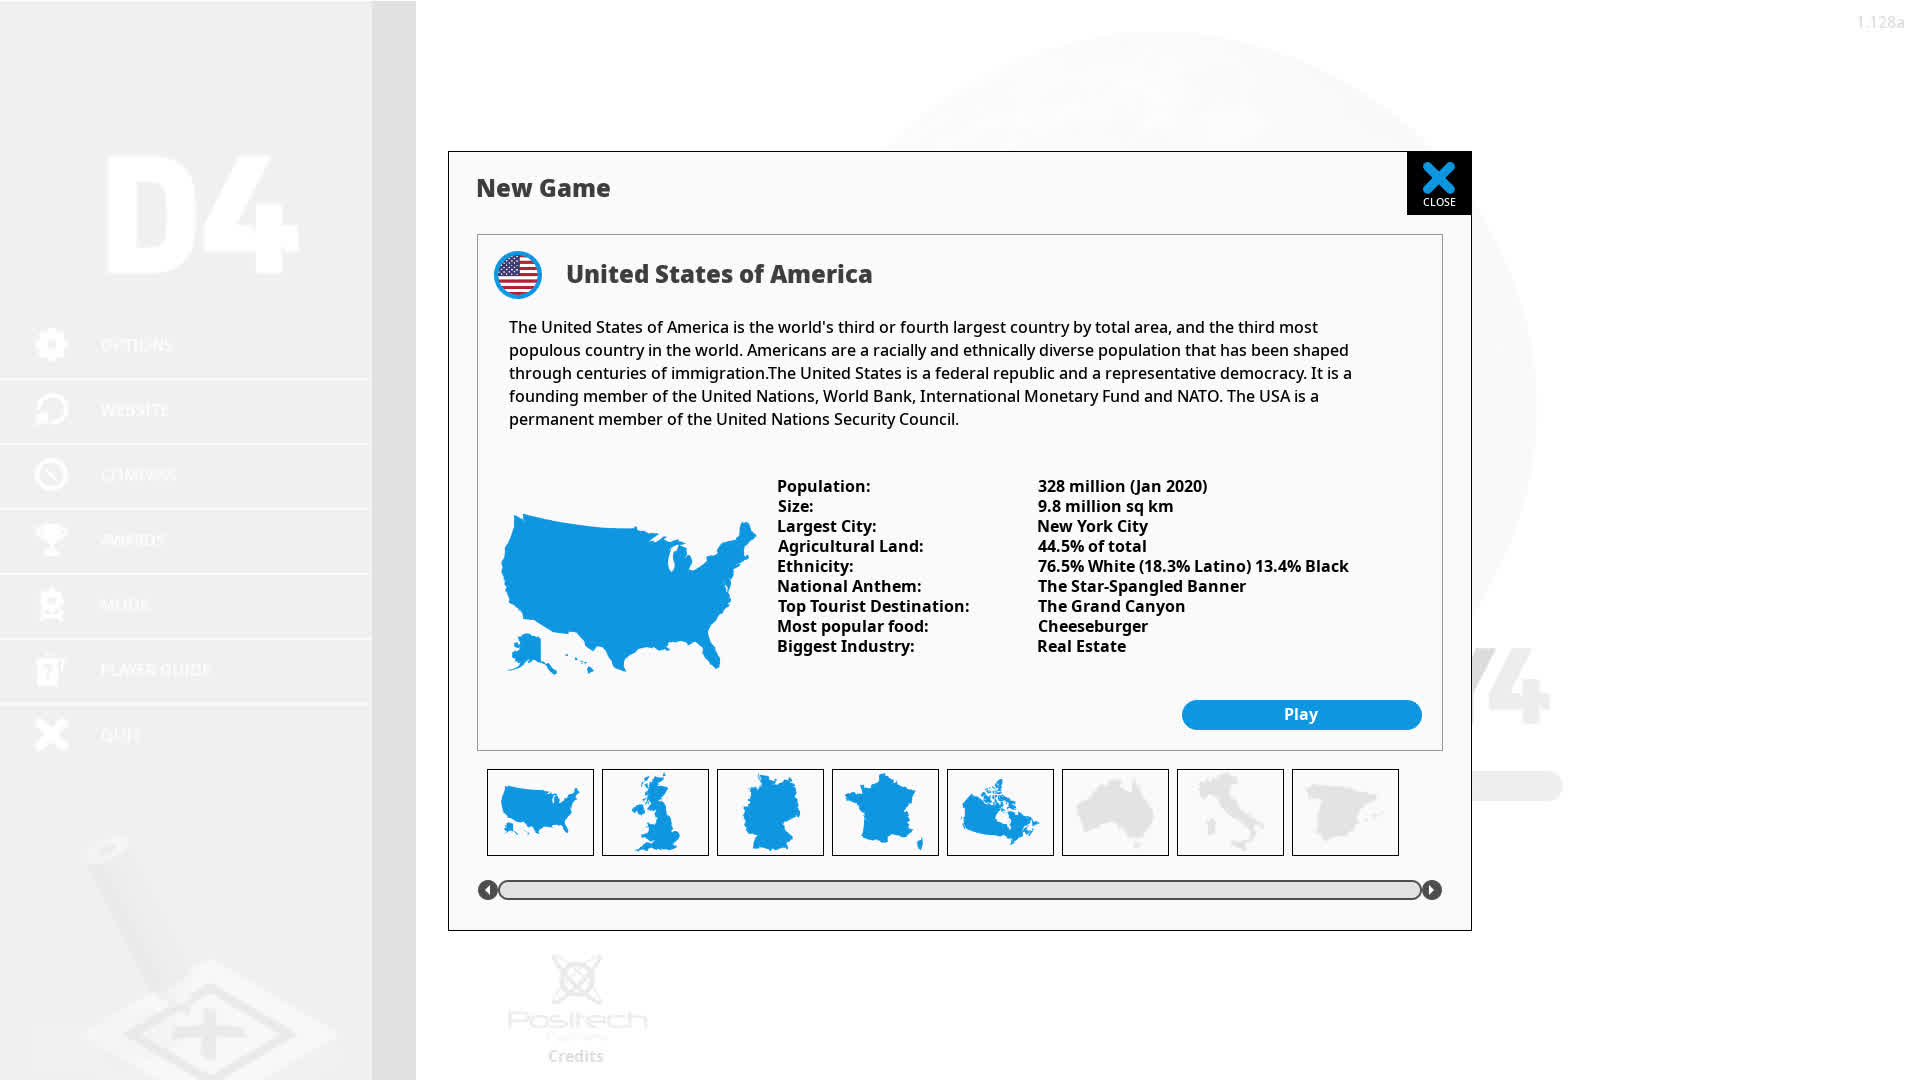The image size is (1920, 1080).
Task: Click the Canada country thumbnail
Action: click(1000, 811)
